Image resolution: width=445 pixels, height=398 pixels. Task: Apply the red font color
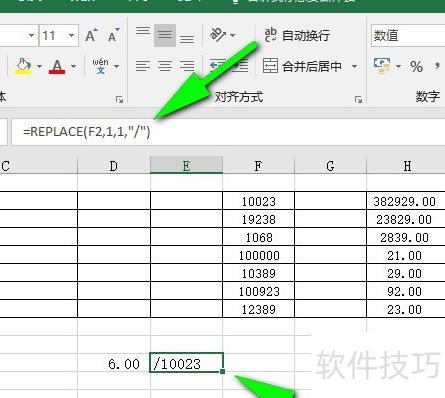pyautogui.click(x=57, y=66)
